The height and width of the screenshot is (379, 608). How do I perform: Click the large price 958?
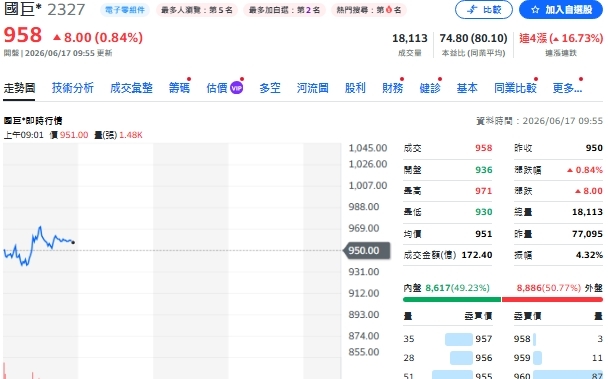22,35
